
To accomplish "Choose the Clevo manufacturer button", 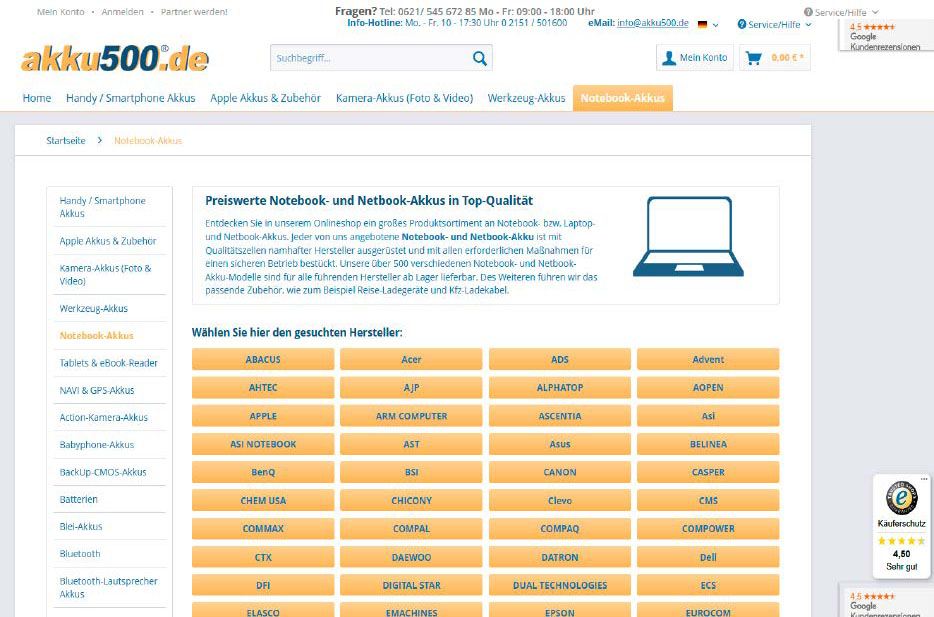I will point(559,500).
